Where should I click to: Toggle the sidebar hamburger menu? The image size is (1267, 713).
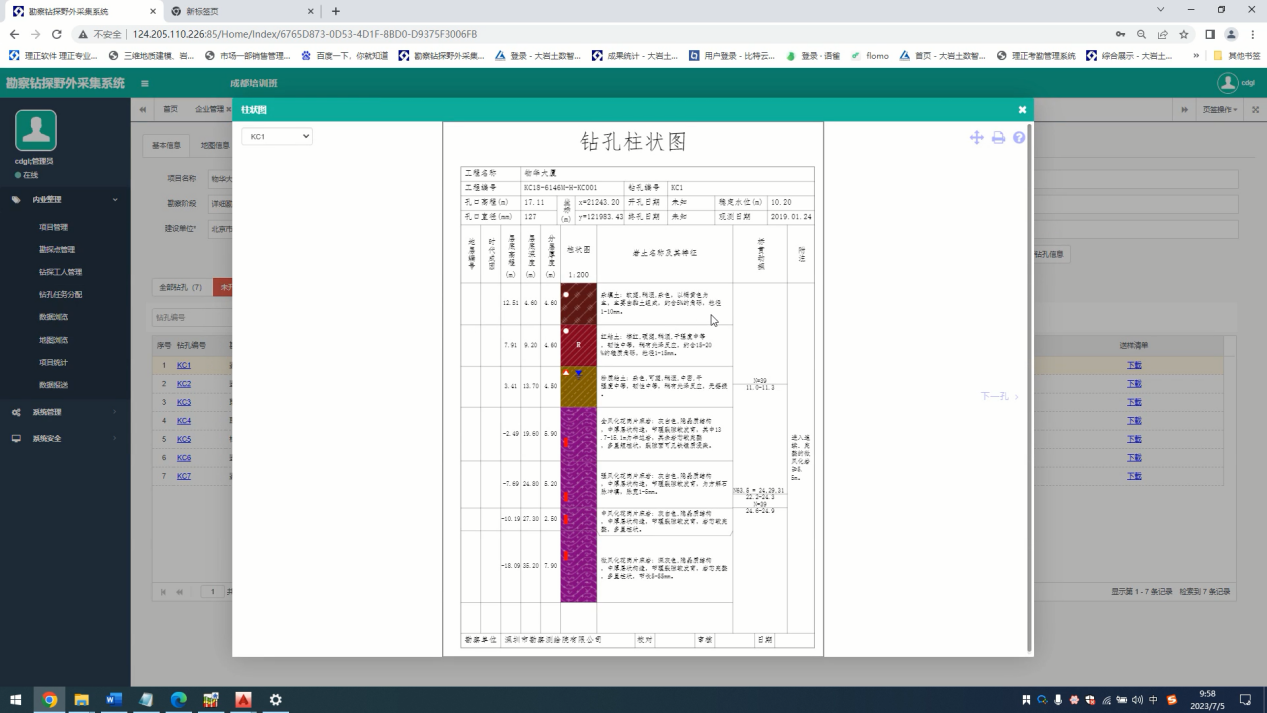[145, 84]
